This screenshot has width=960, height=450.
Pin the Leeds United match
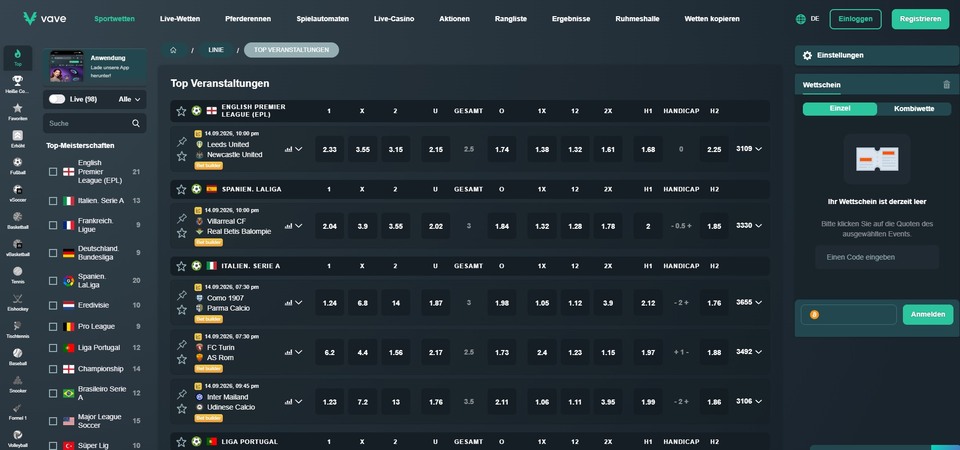click(x=181, y=142)
